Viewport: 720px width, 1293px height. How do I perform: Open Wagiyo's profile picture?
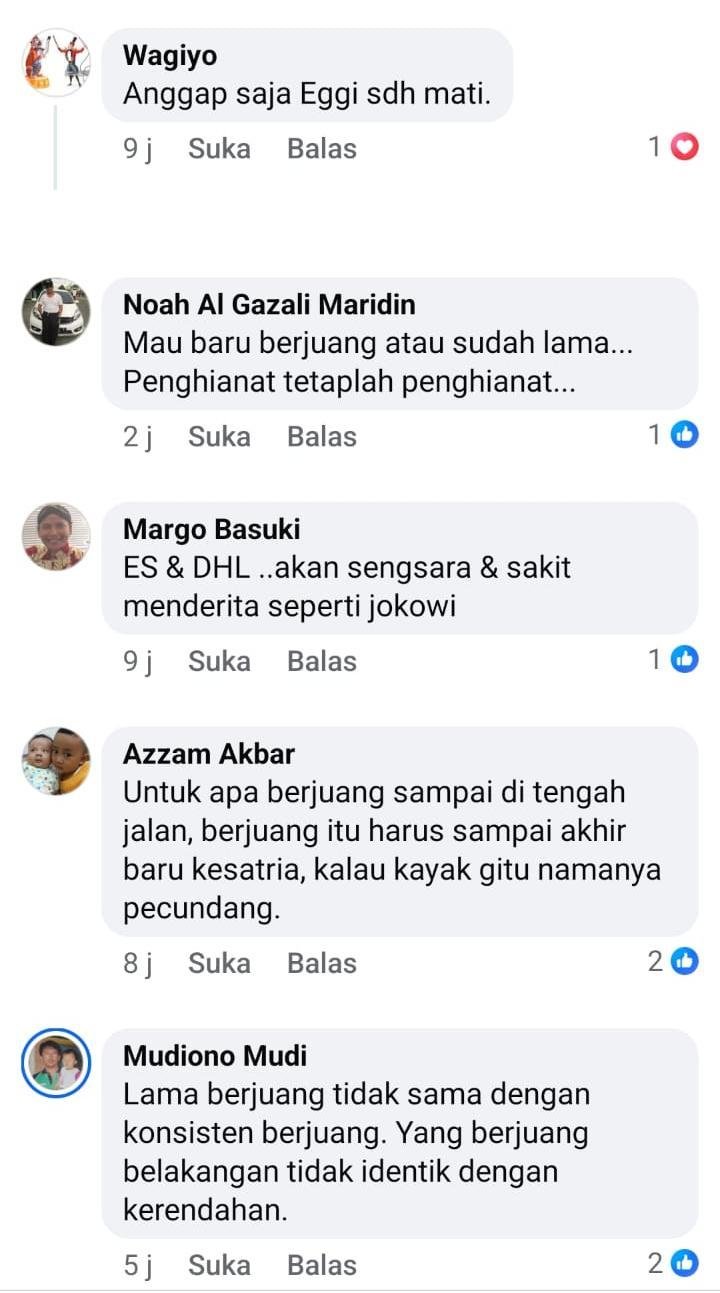click(x=56, y=62)
